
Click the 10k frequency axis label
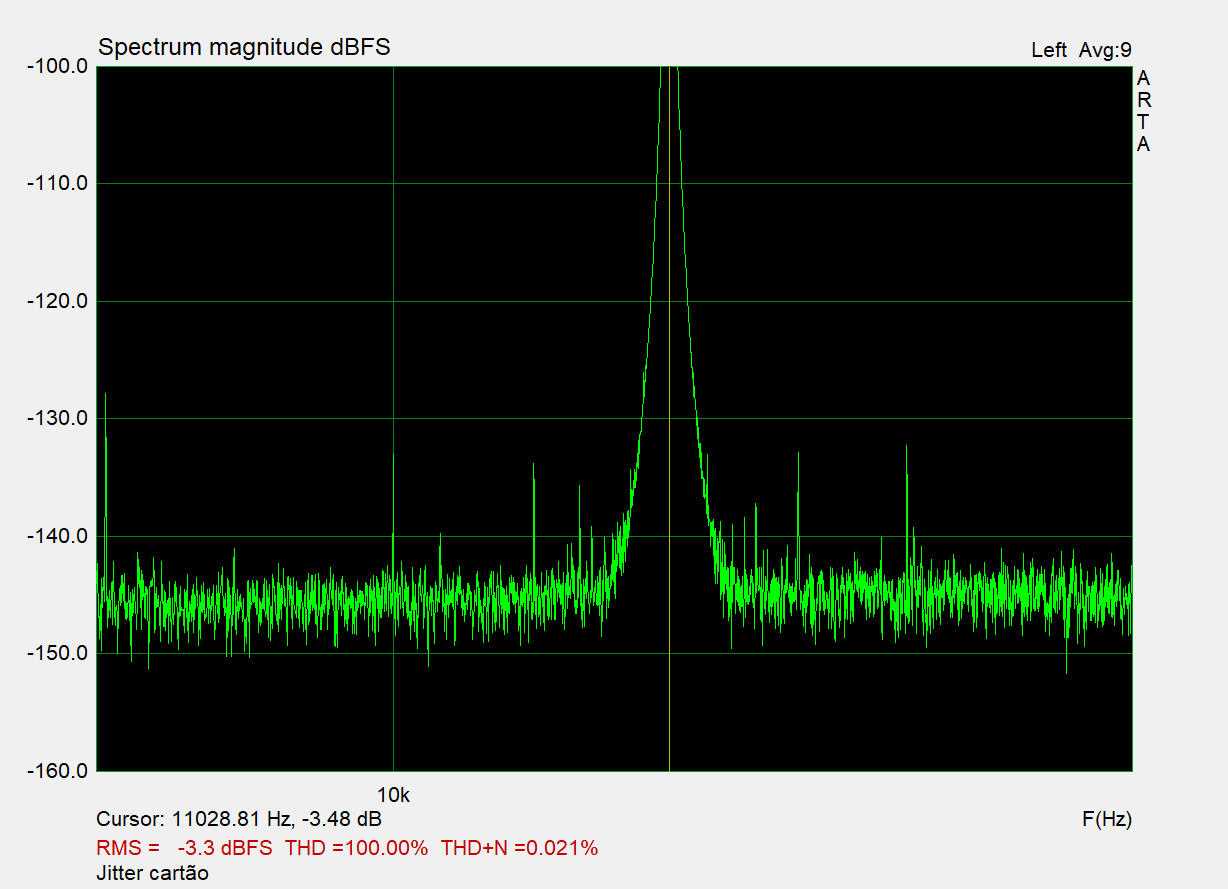(x=393, y=796)
